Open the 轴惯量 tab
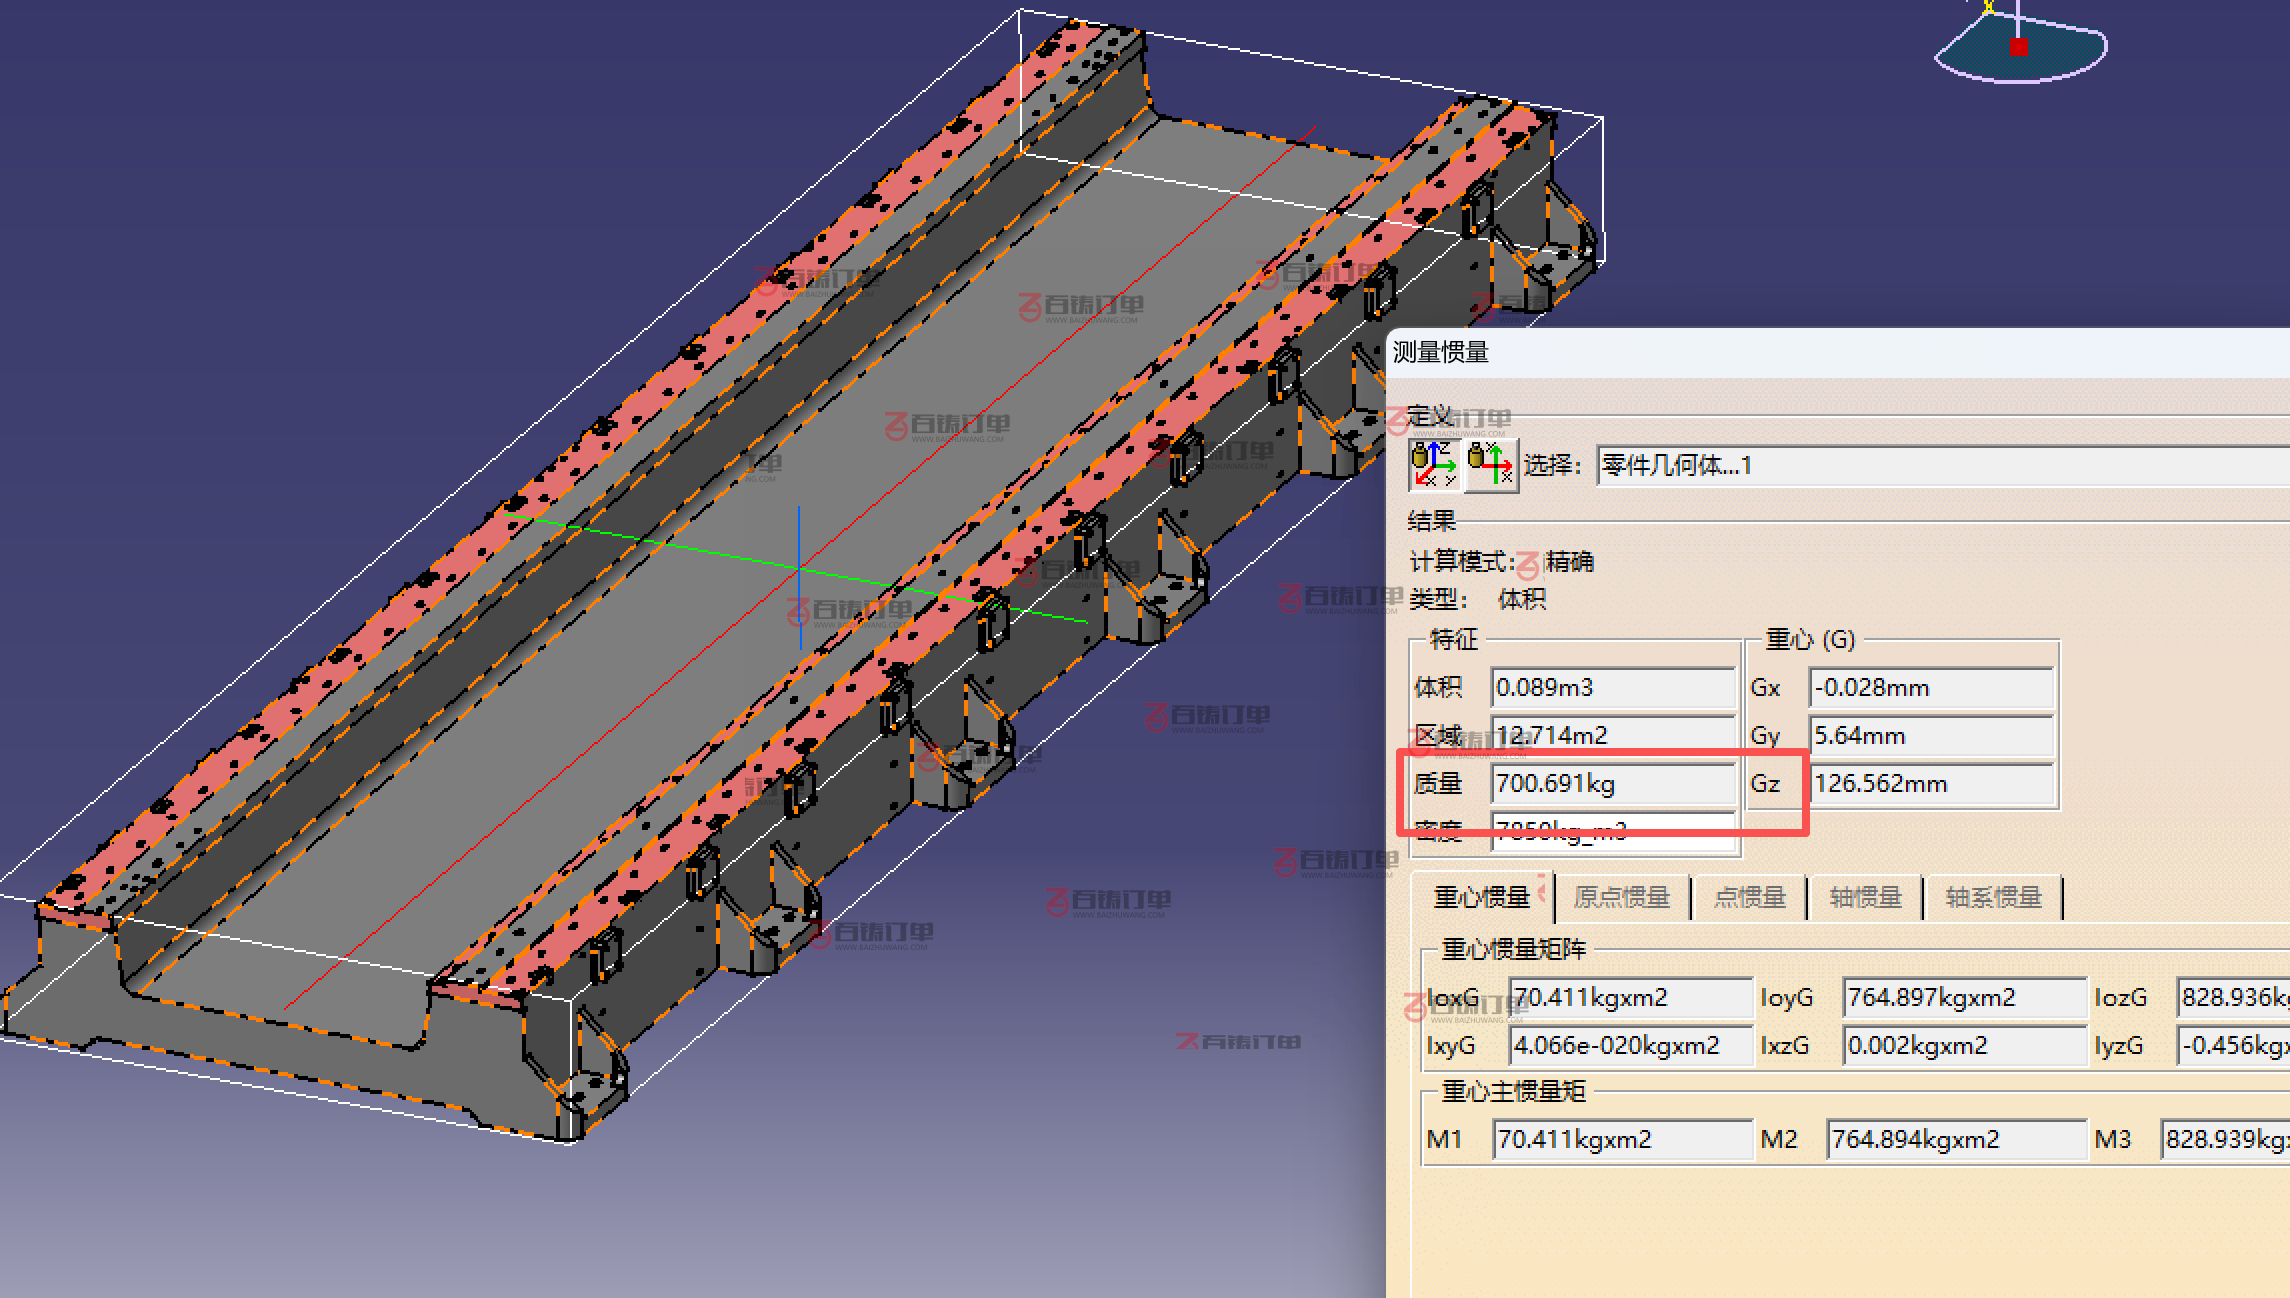 pyautogui.click(x=1865, y=898)
